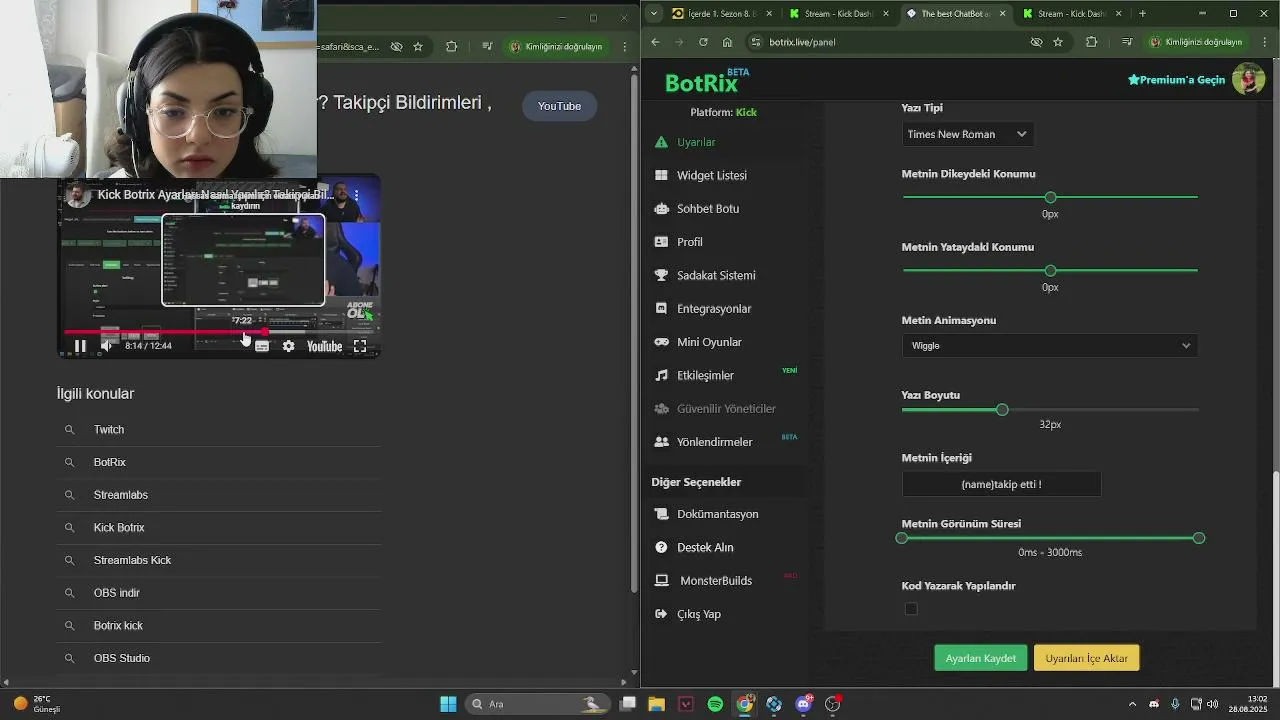The height and width of the screenshot is (720, 1280).
Task: Adjust the Yazı Boyutu slider handle
Action: (1002, 410)
